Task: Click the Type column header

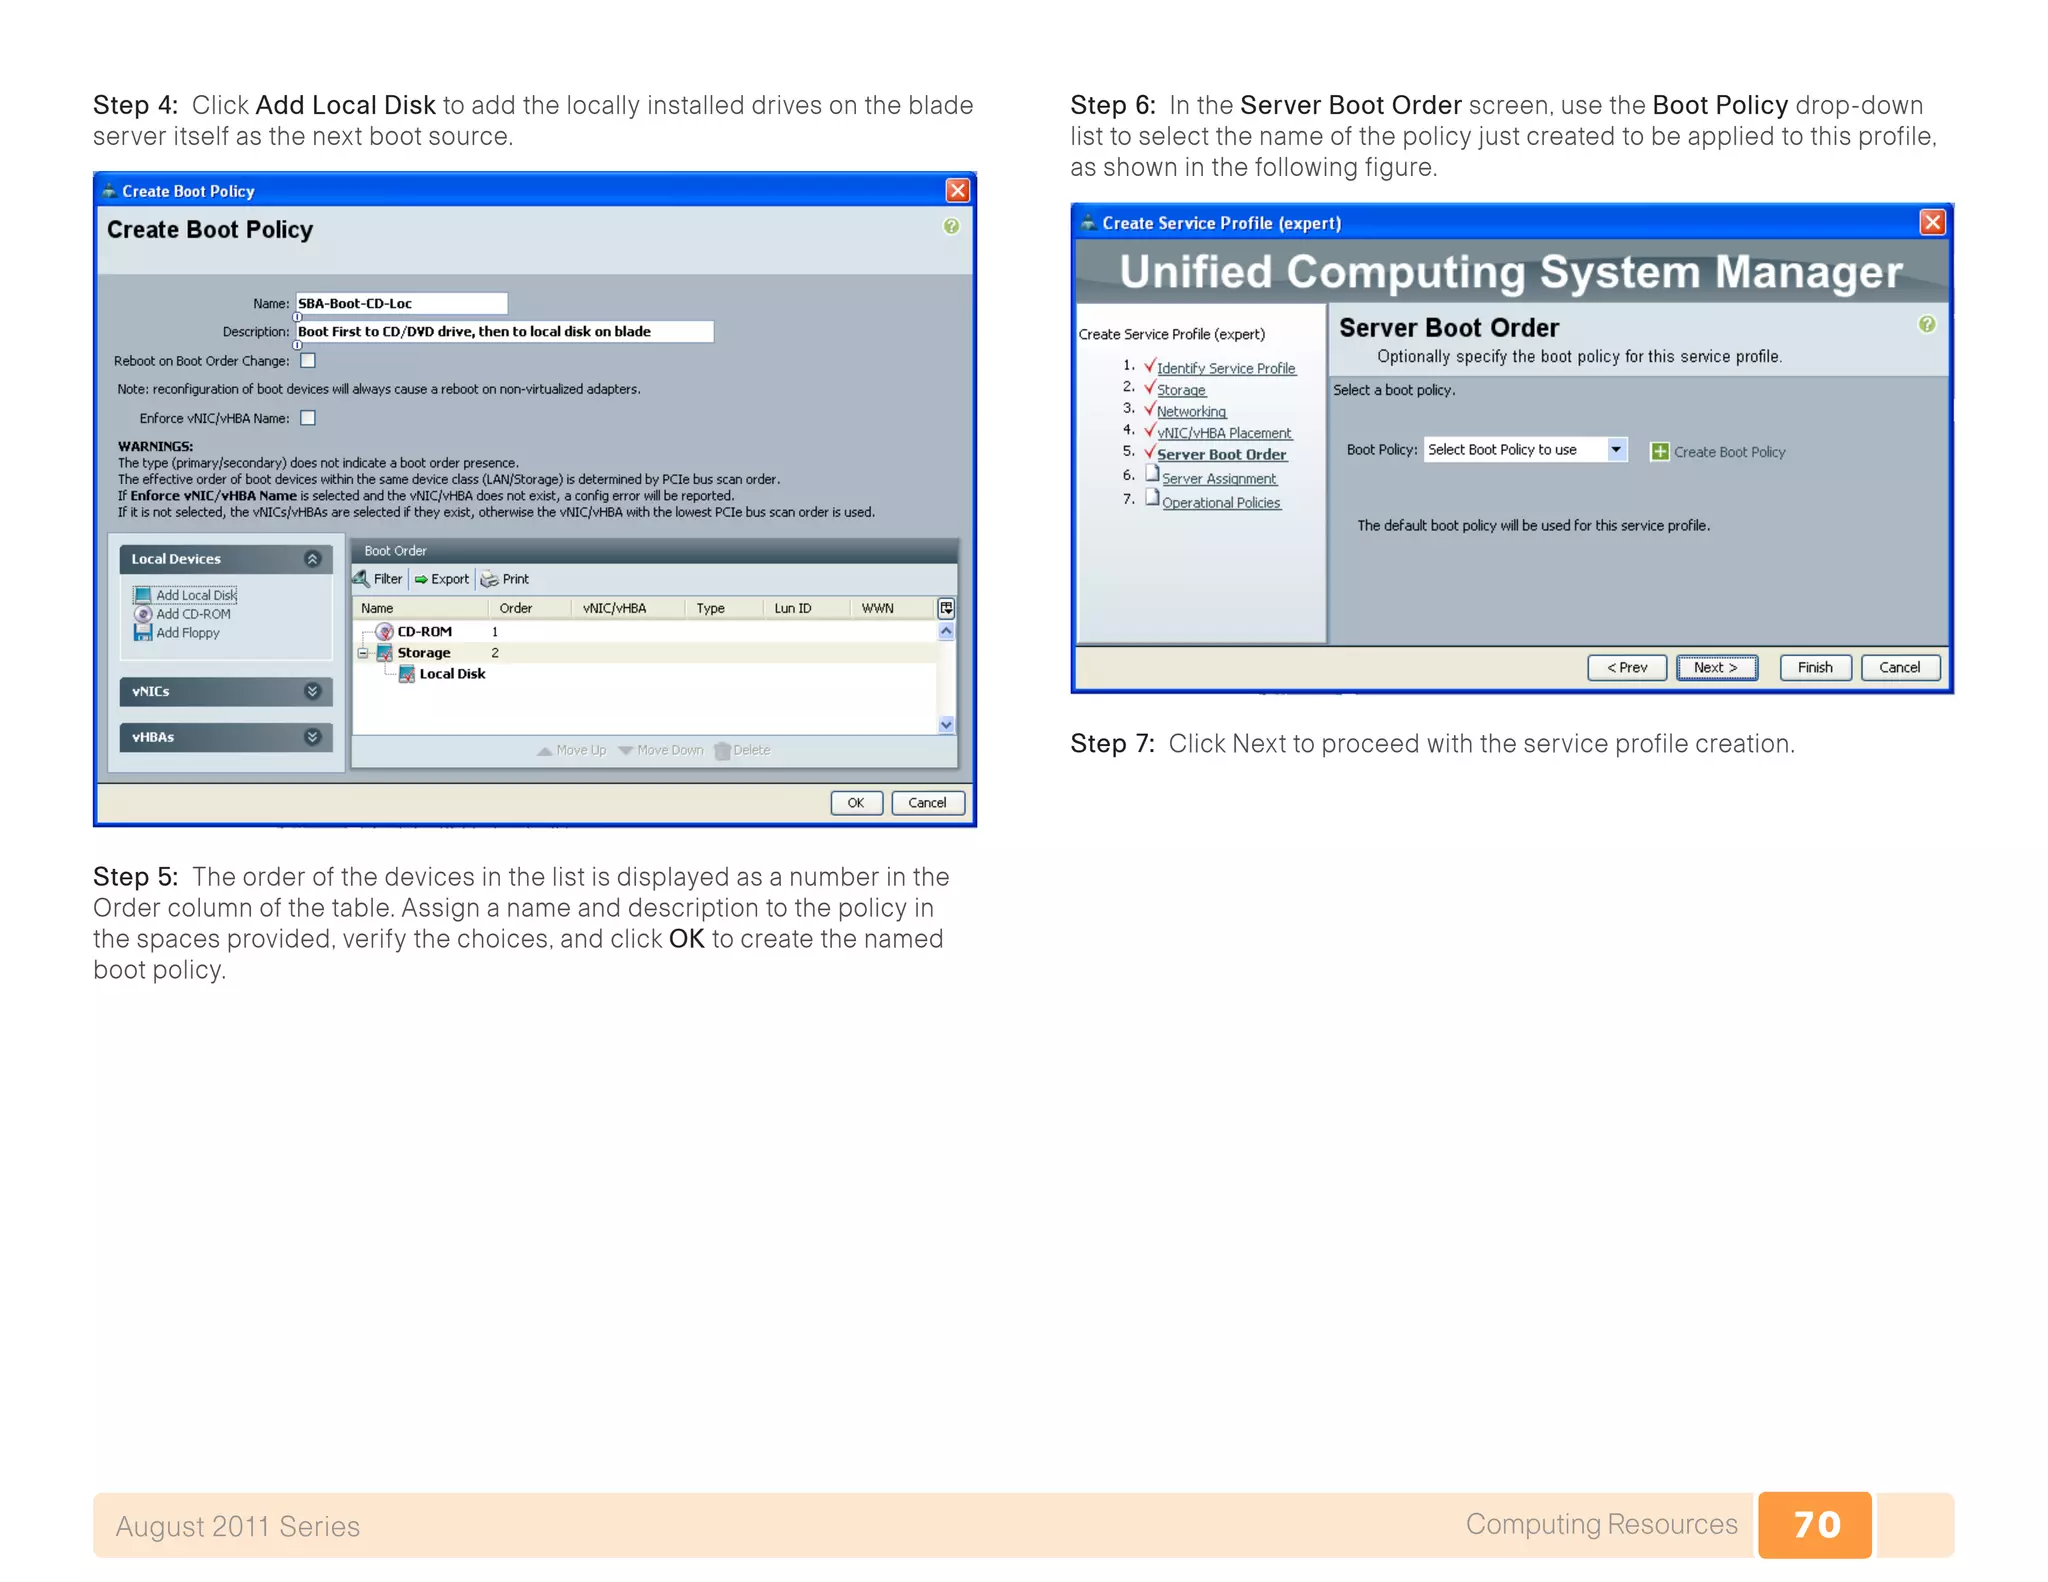Action: click(x=724, y=608)
